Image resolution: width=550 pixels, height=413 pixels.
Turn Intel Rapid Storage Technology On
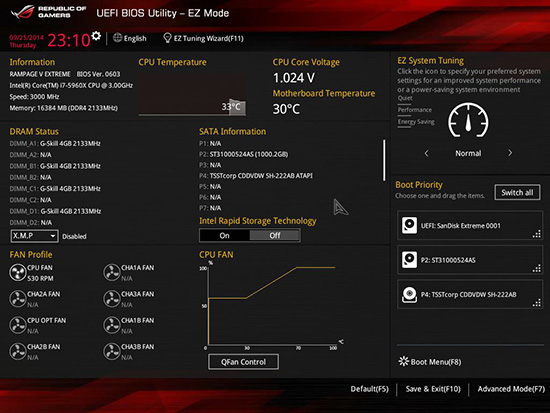[224, 235]
